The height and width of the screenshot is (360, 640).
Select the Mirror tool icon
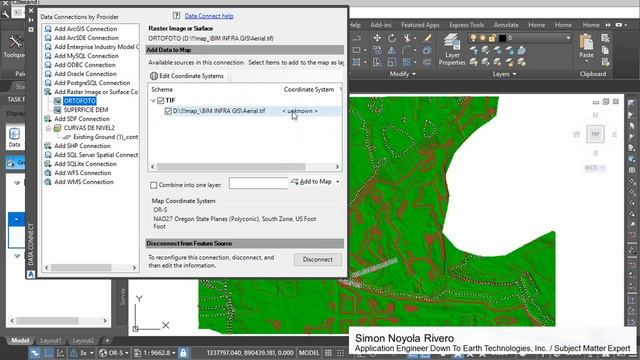[392, 51]
